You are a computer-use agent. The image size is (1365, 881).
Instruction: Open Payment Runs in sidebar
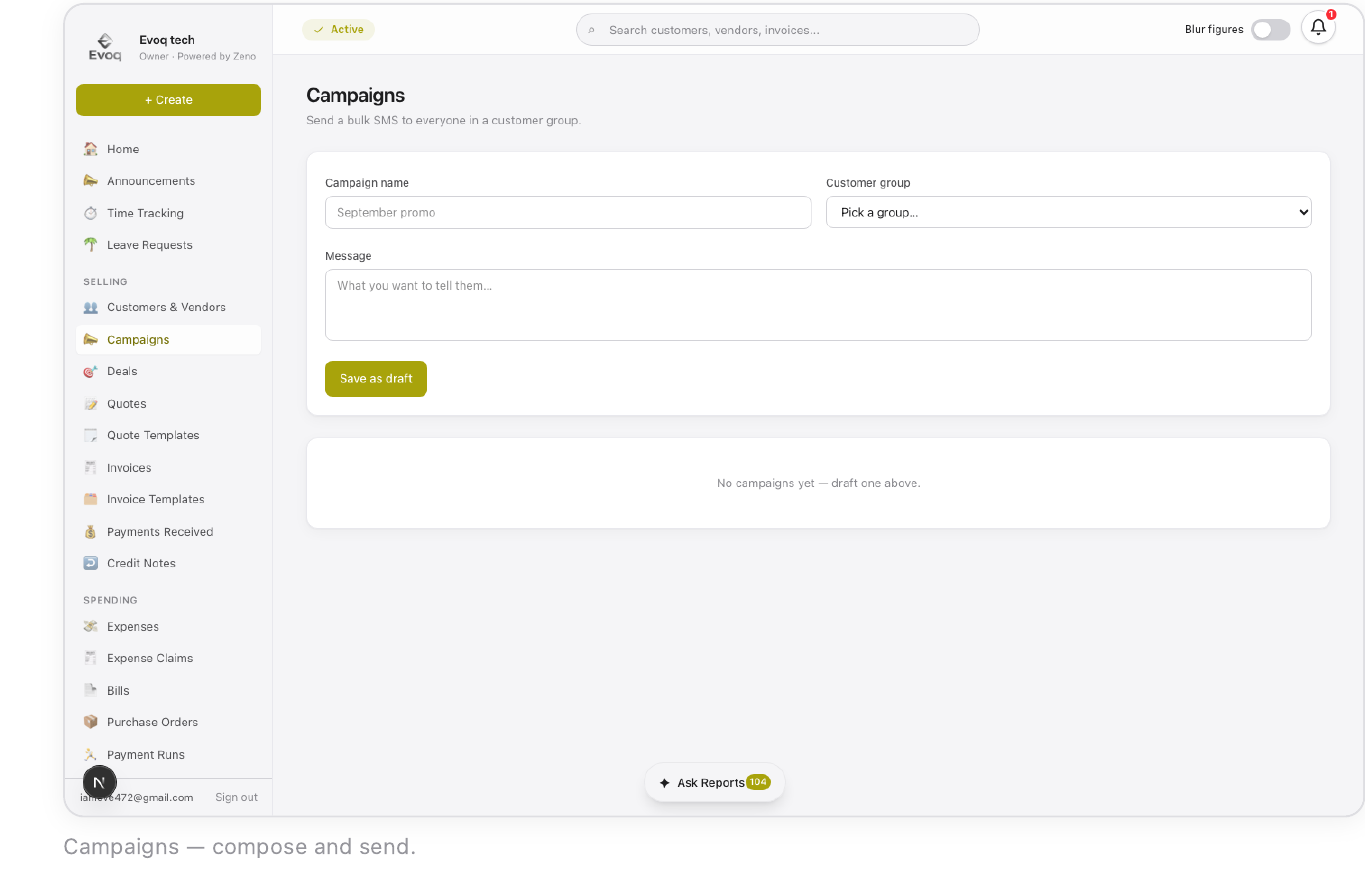pyautogui.click(x=168, y=755)
